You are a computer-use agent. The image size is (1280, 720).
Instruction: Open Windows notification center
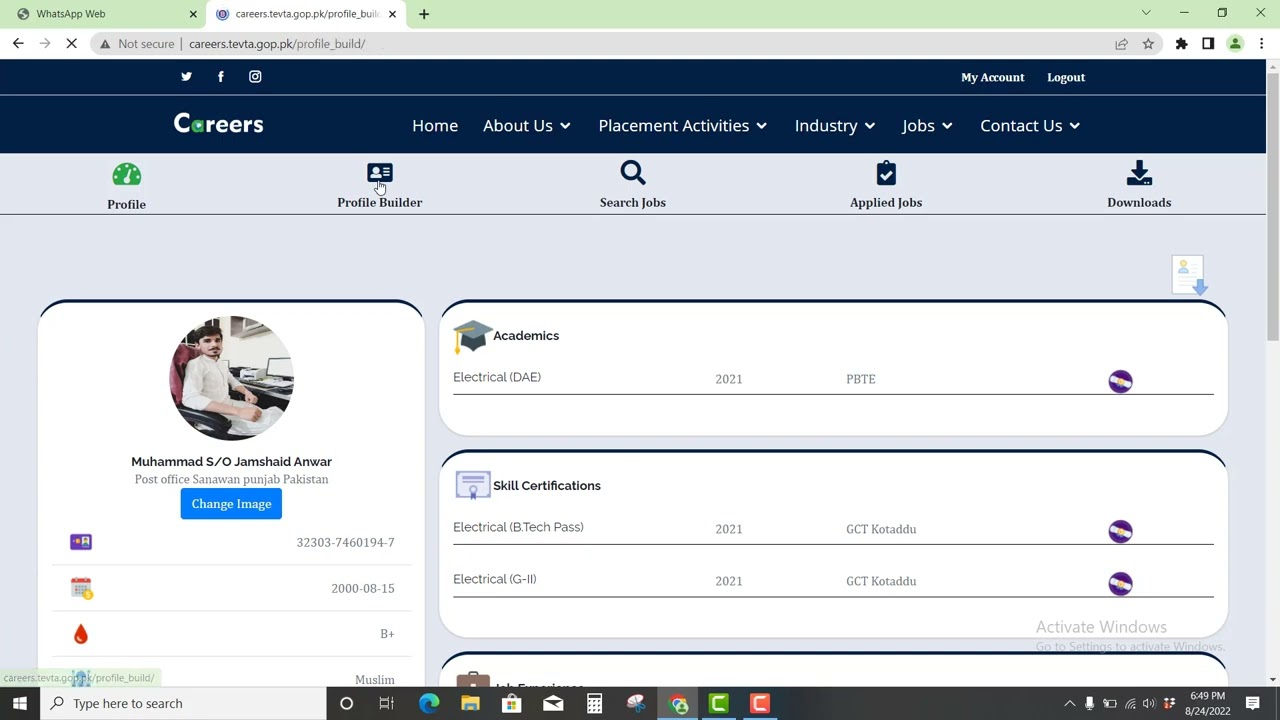point(1253,704)
